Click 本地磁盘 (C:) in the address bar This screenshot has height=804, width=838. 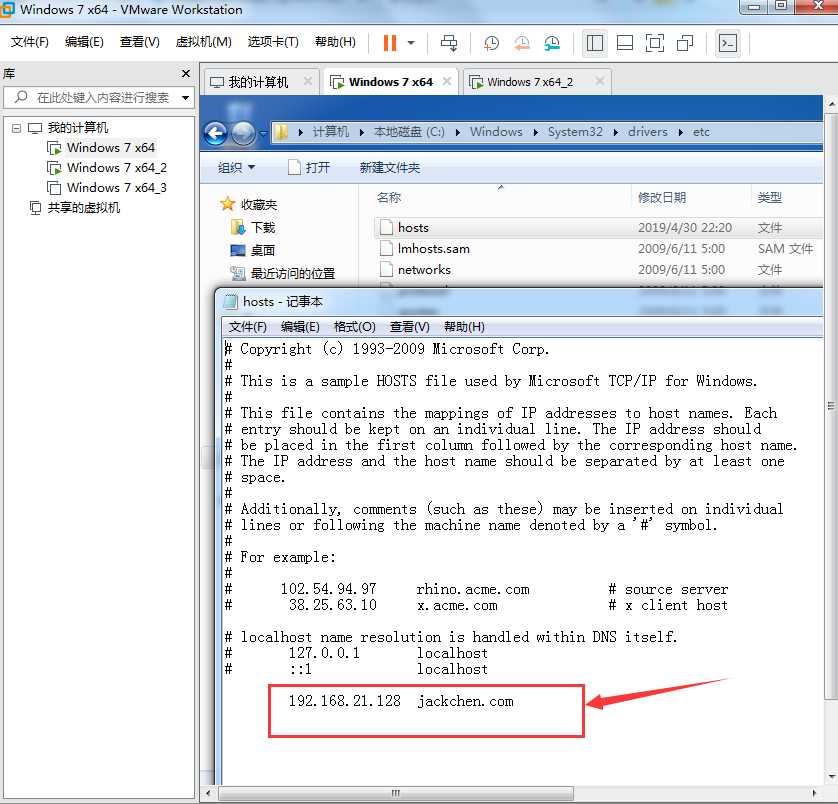pyautogui.click(x=409, y=132)
